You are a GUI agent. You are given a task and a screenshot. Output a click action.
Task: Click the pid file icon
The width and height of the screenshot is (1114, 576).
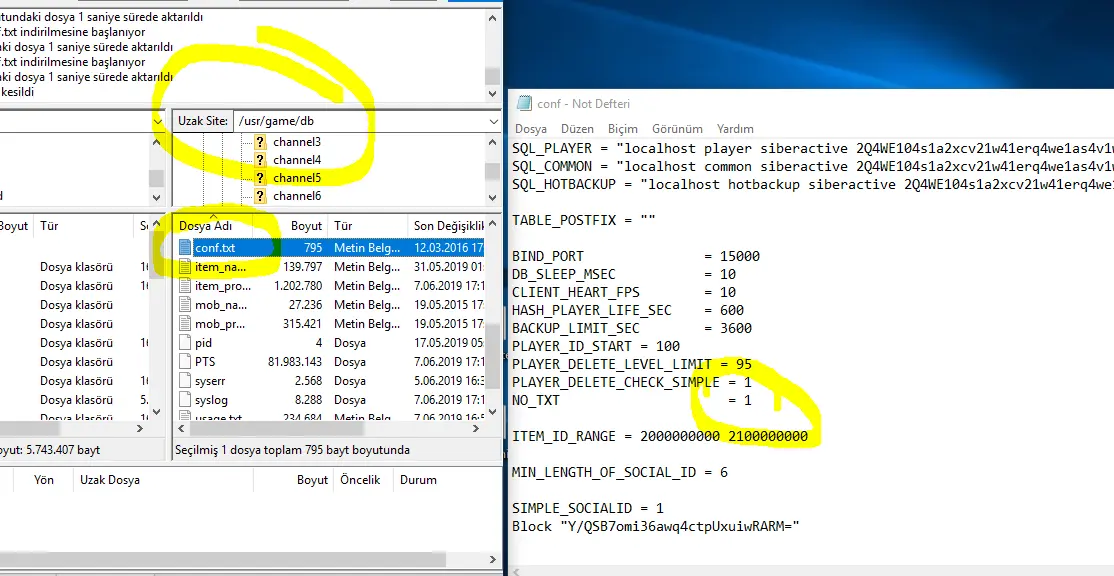pyautogui.click(x=185, y=343)
